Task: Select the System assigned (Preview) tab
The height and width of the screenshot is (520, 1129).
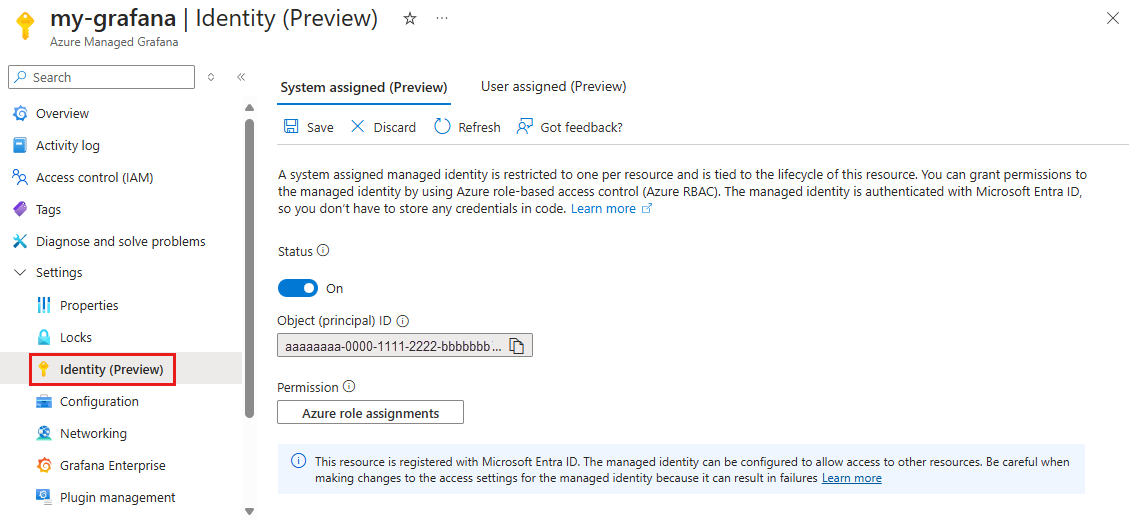Action: [x=364, y=88]
